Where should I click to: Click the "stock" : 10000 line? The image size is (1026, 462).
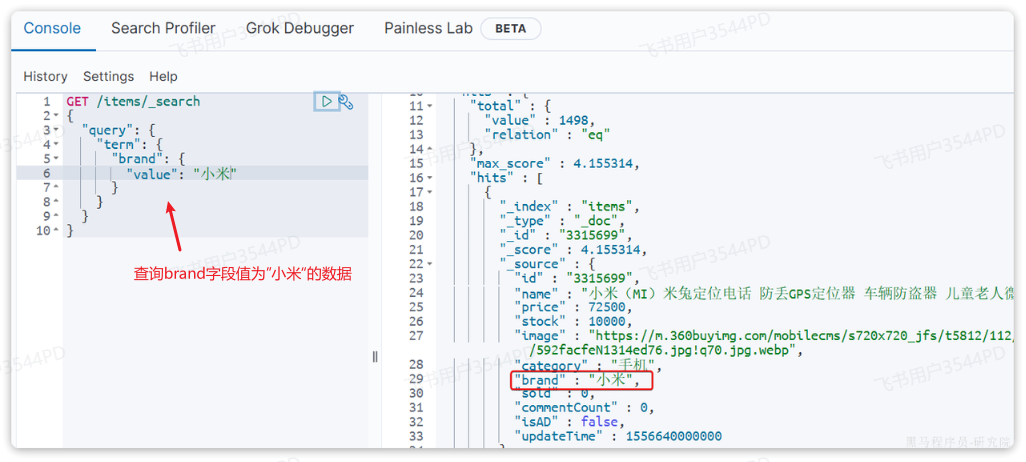573,321
